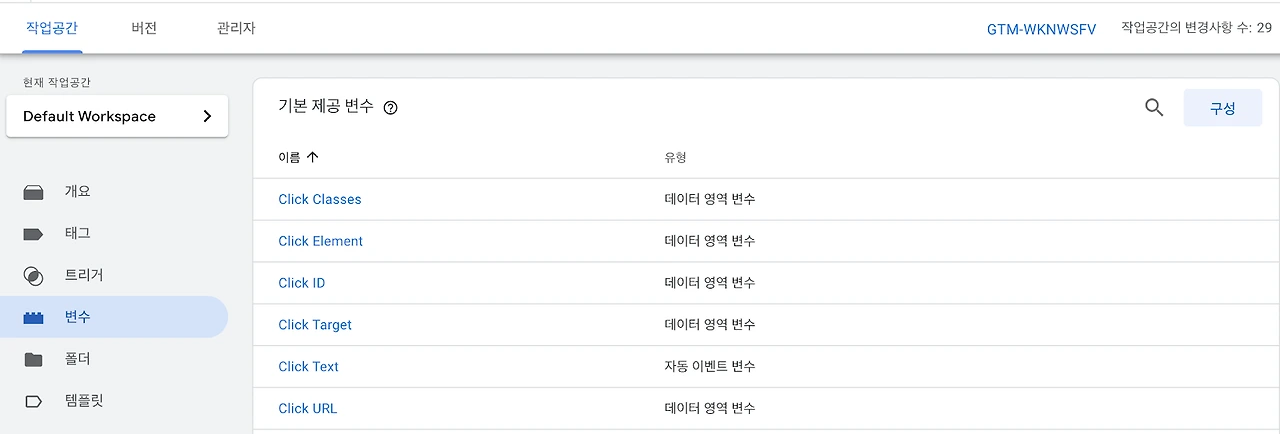Open the Click Classes variable

pyautogui.click(x=320, y=199)
